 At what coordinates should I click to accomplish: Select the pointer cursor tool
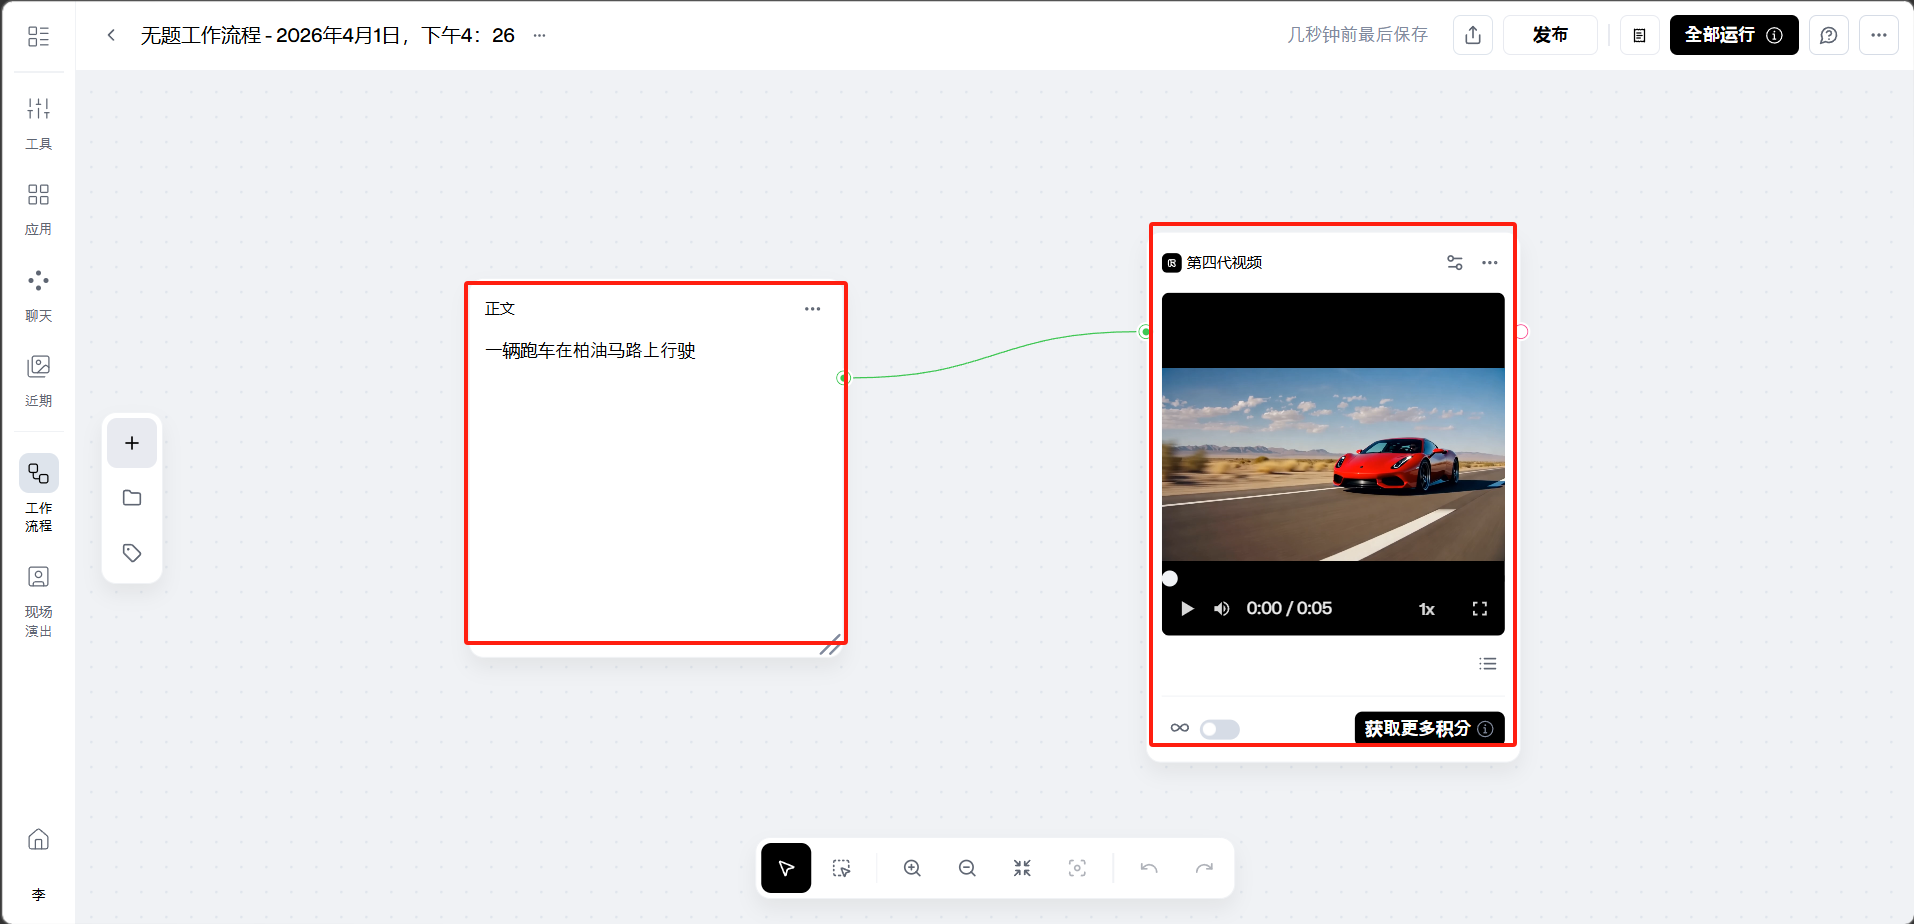(x=786, y=868)
